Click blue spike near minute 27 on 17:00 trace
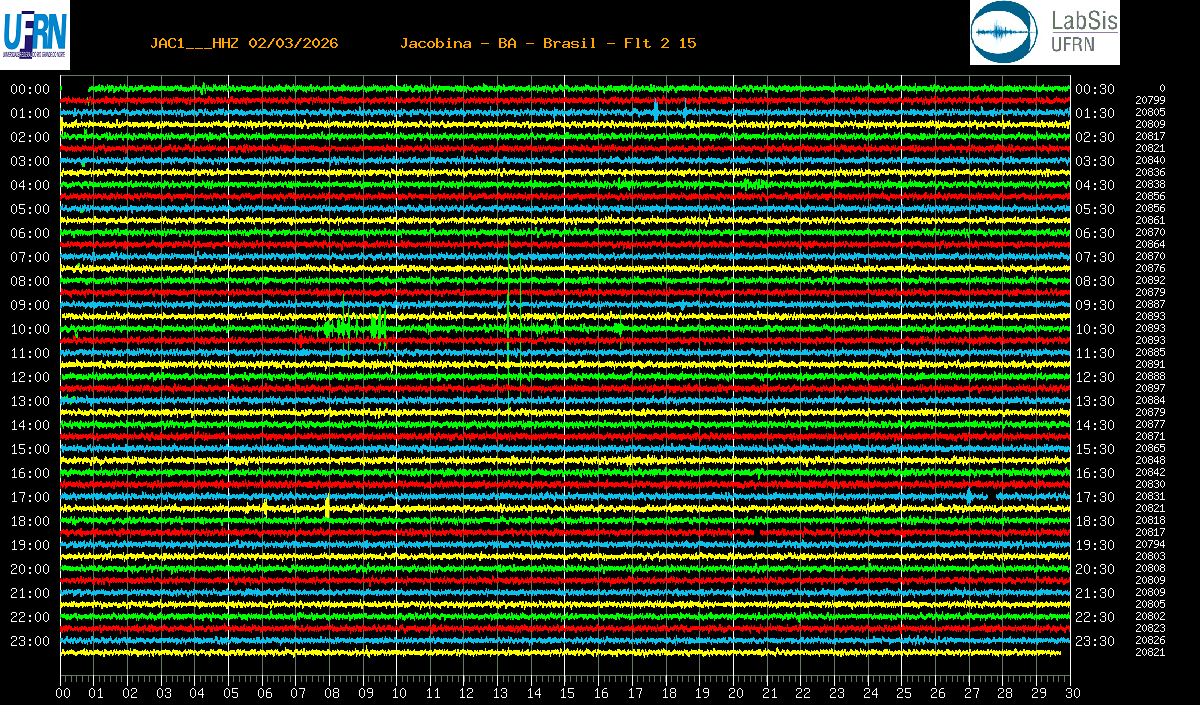This screenshot has width=1200, height=705. 969,496
